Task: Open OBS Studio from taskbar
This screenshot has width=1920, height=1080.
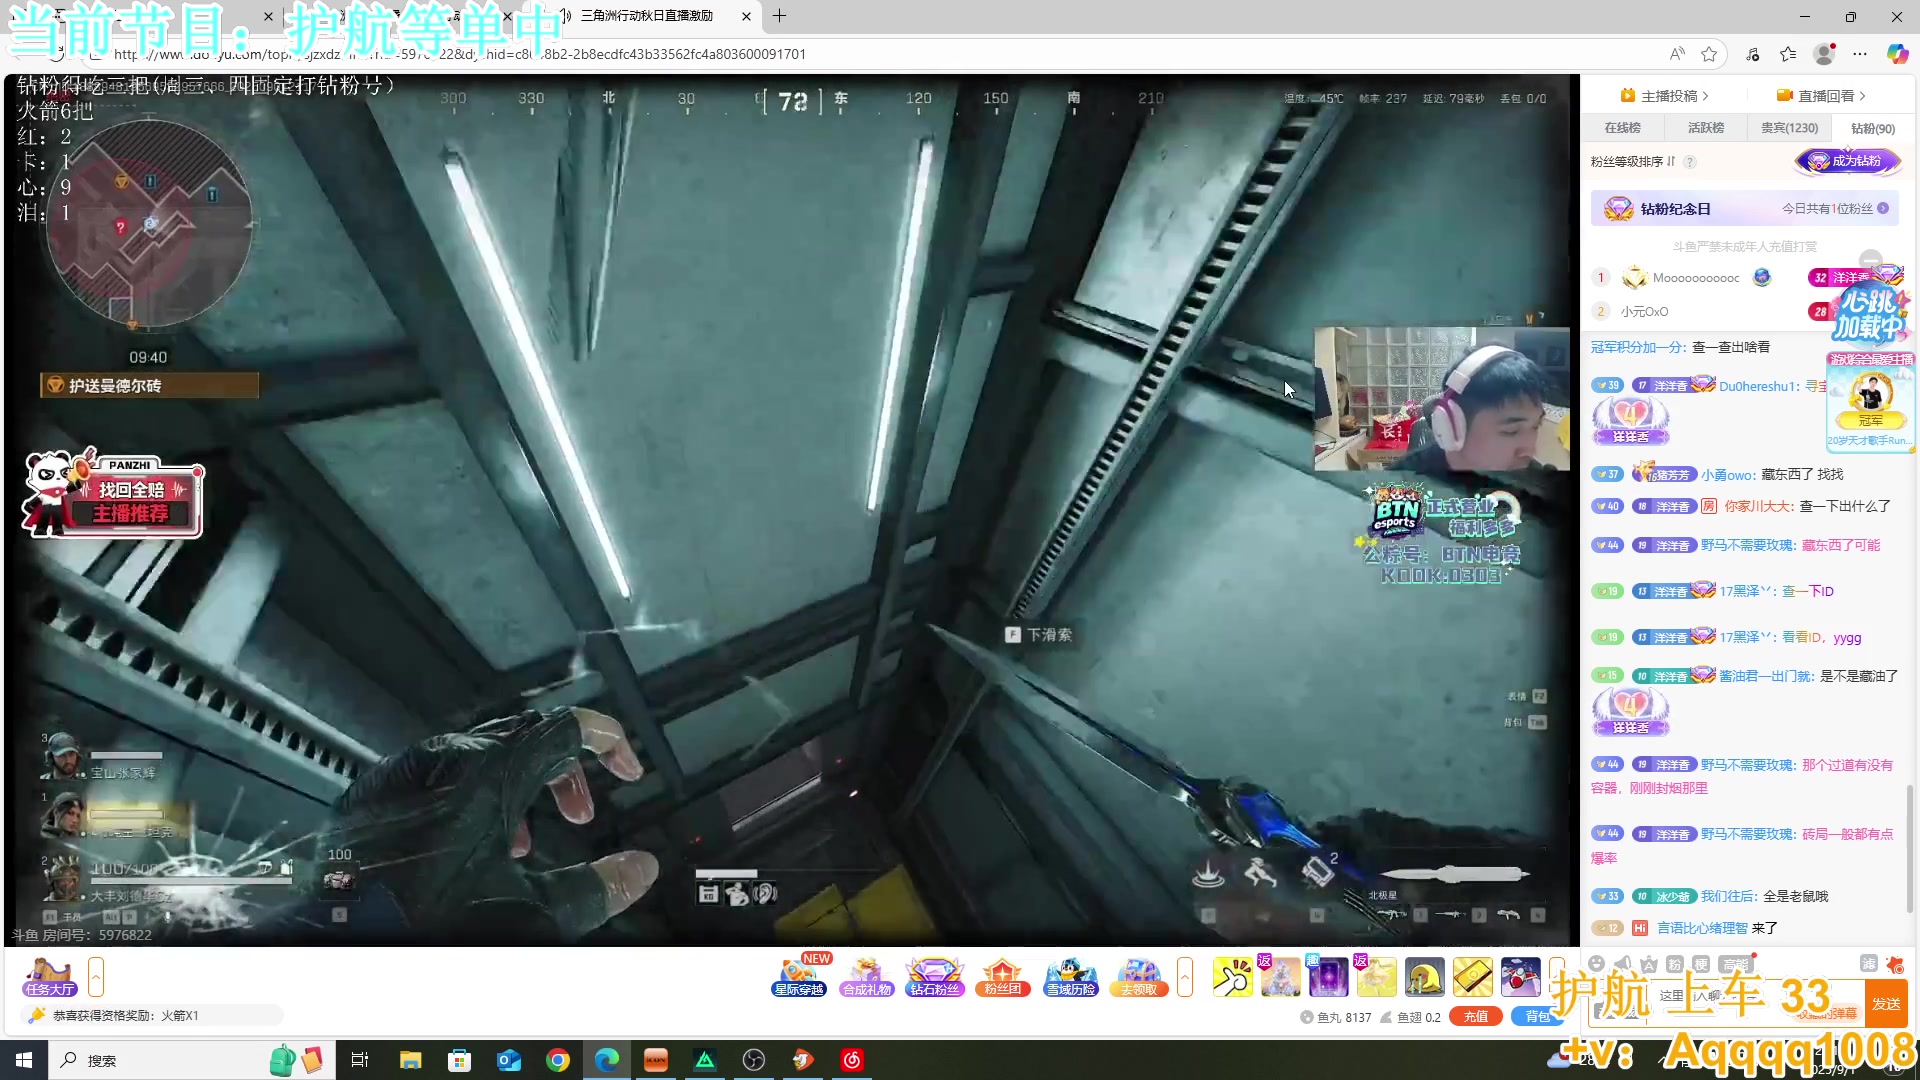Action: [754, 1060]
